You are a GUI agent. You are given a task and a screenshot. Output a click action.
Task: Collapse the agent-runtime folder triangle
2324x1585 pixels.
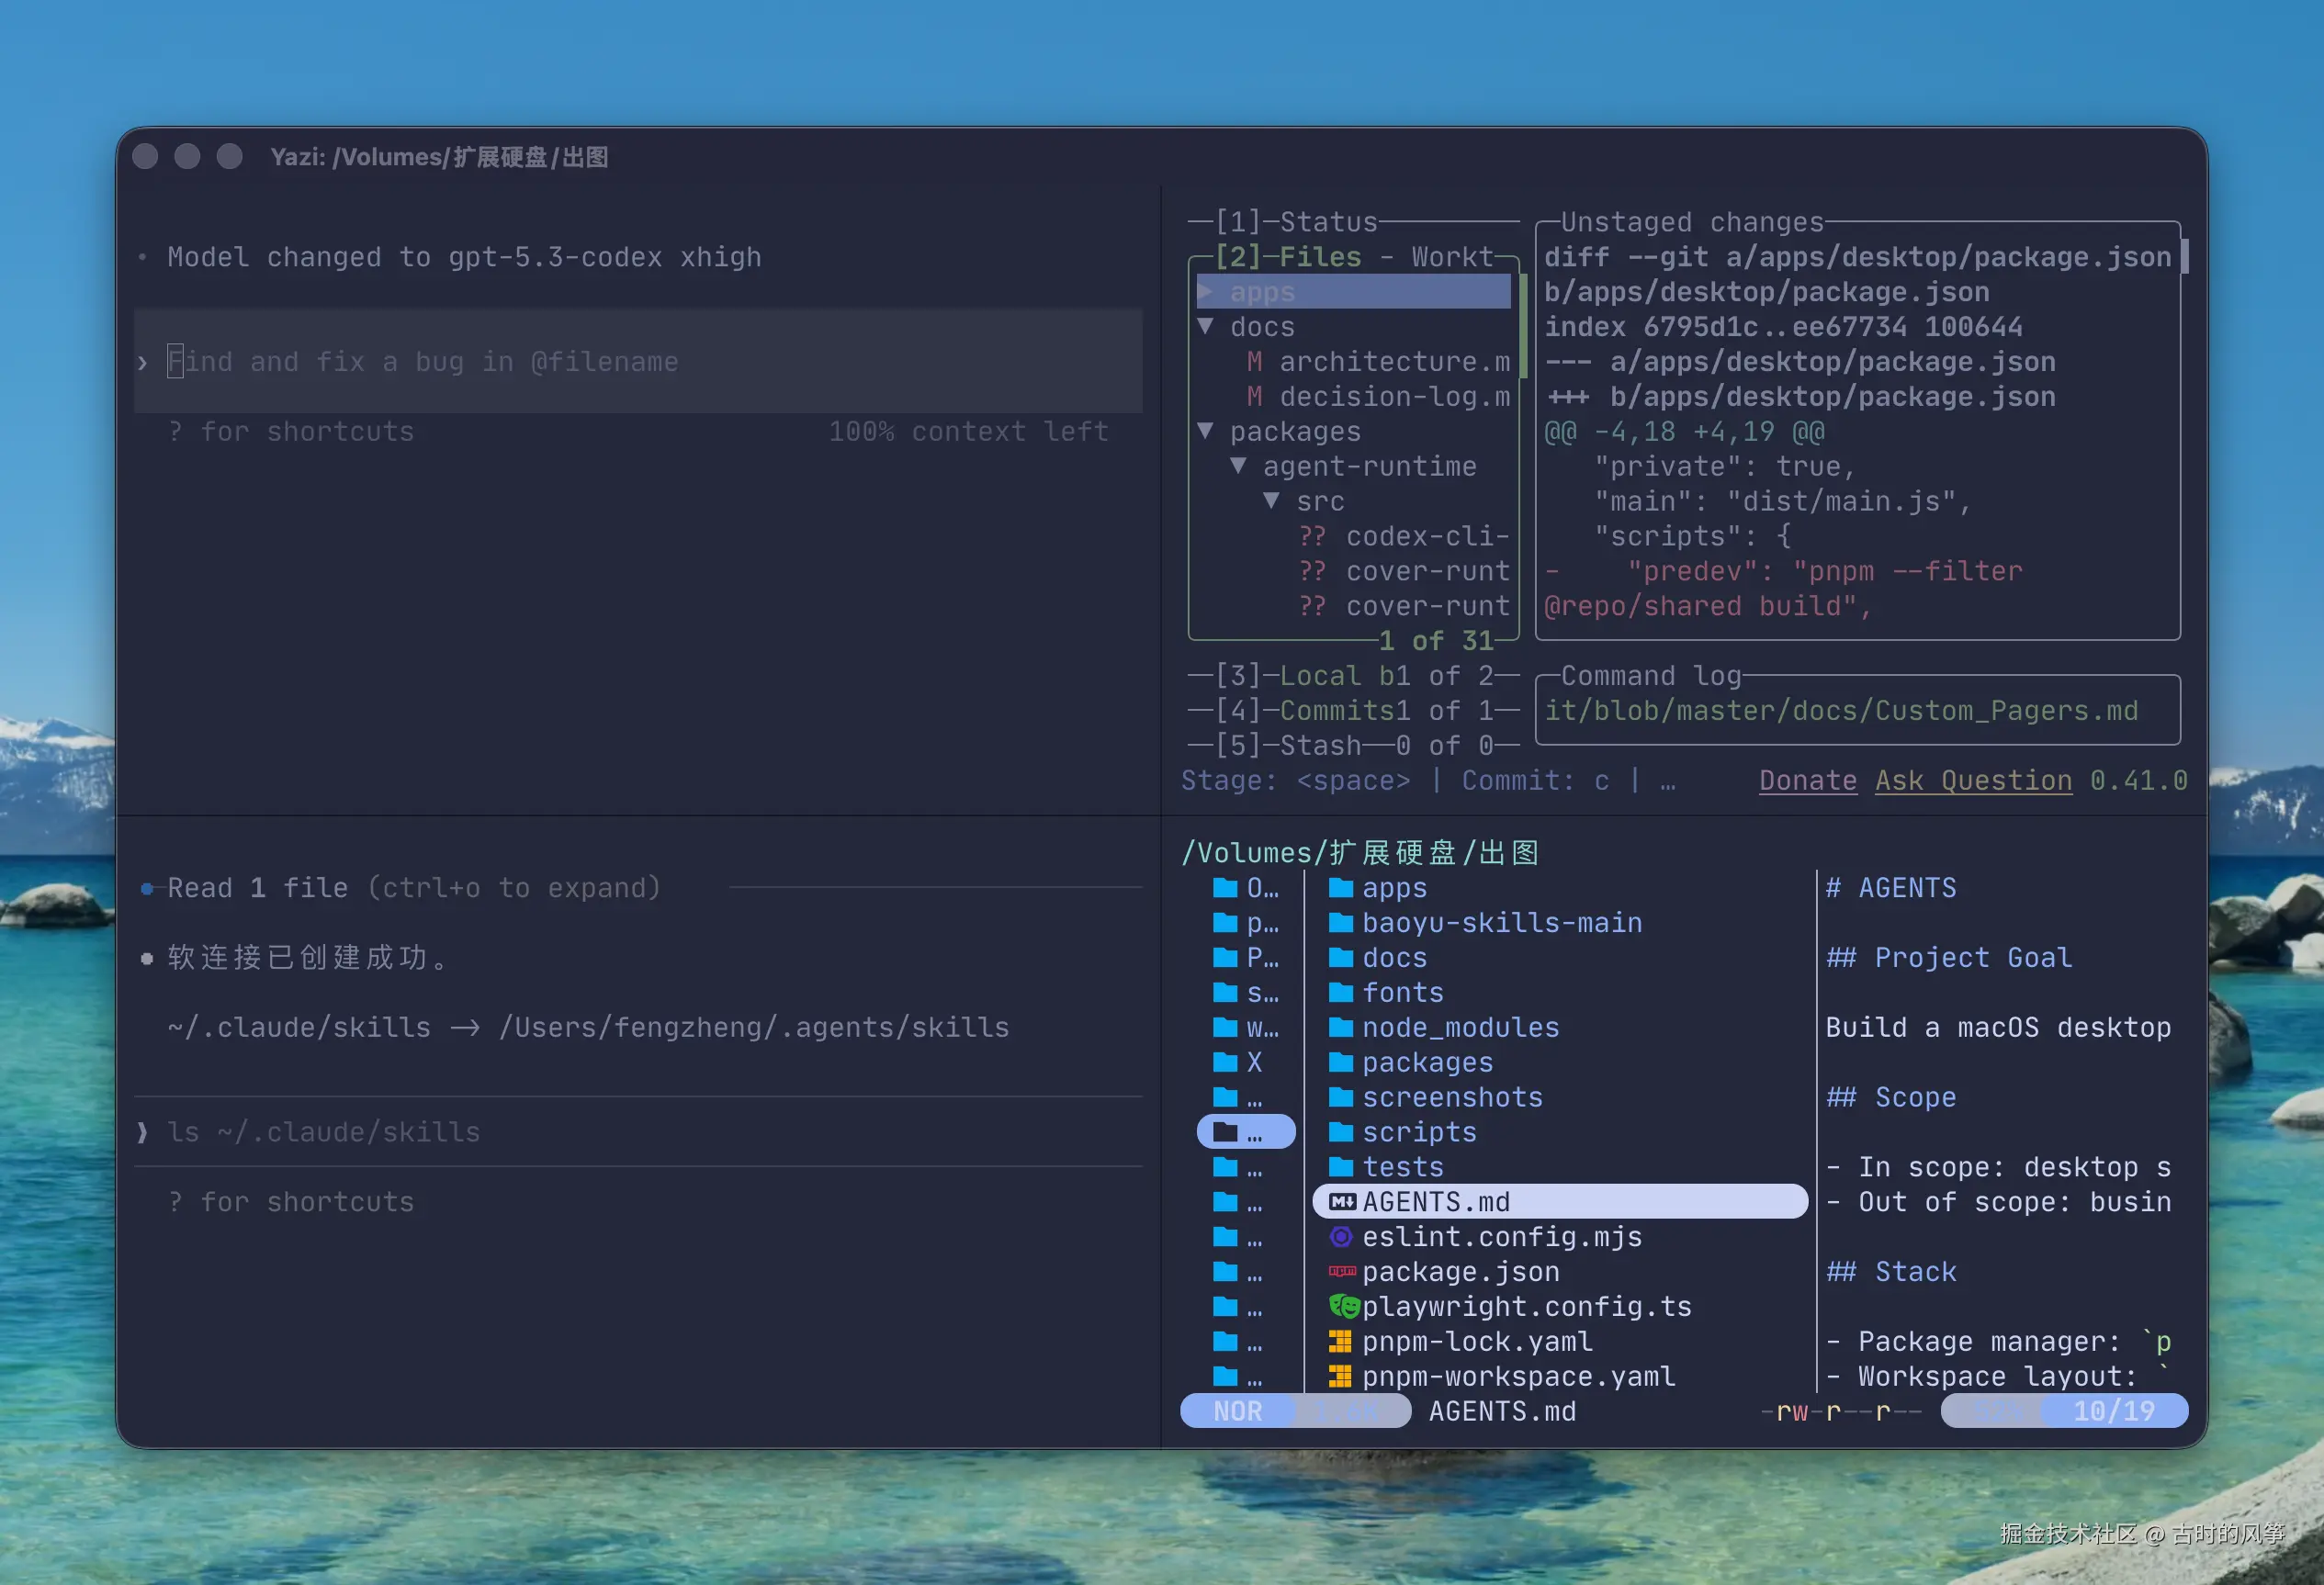1239,466
